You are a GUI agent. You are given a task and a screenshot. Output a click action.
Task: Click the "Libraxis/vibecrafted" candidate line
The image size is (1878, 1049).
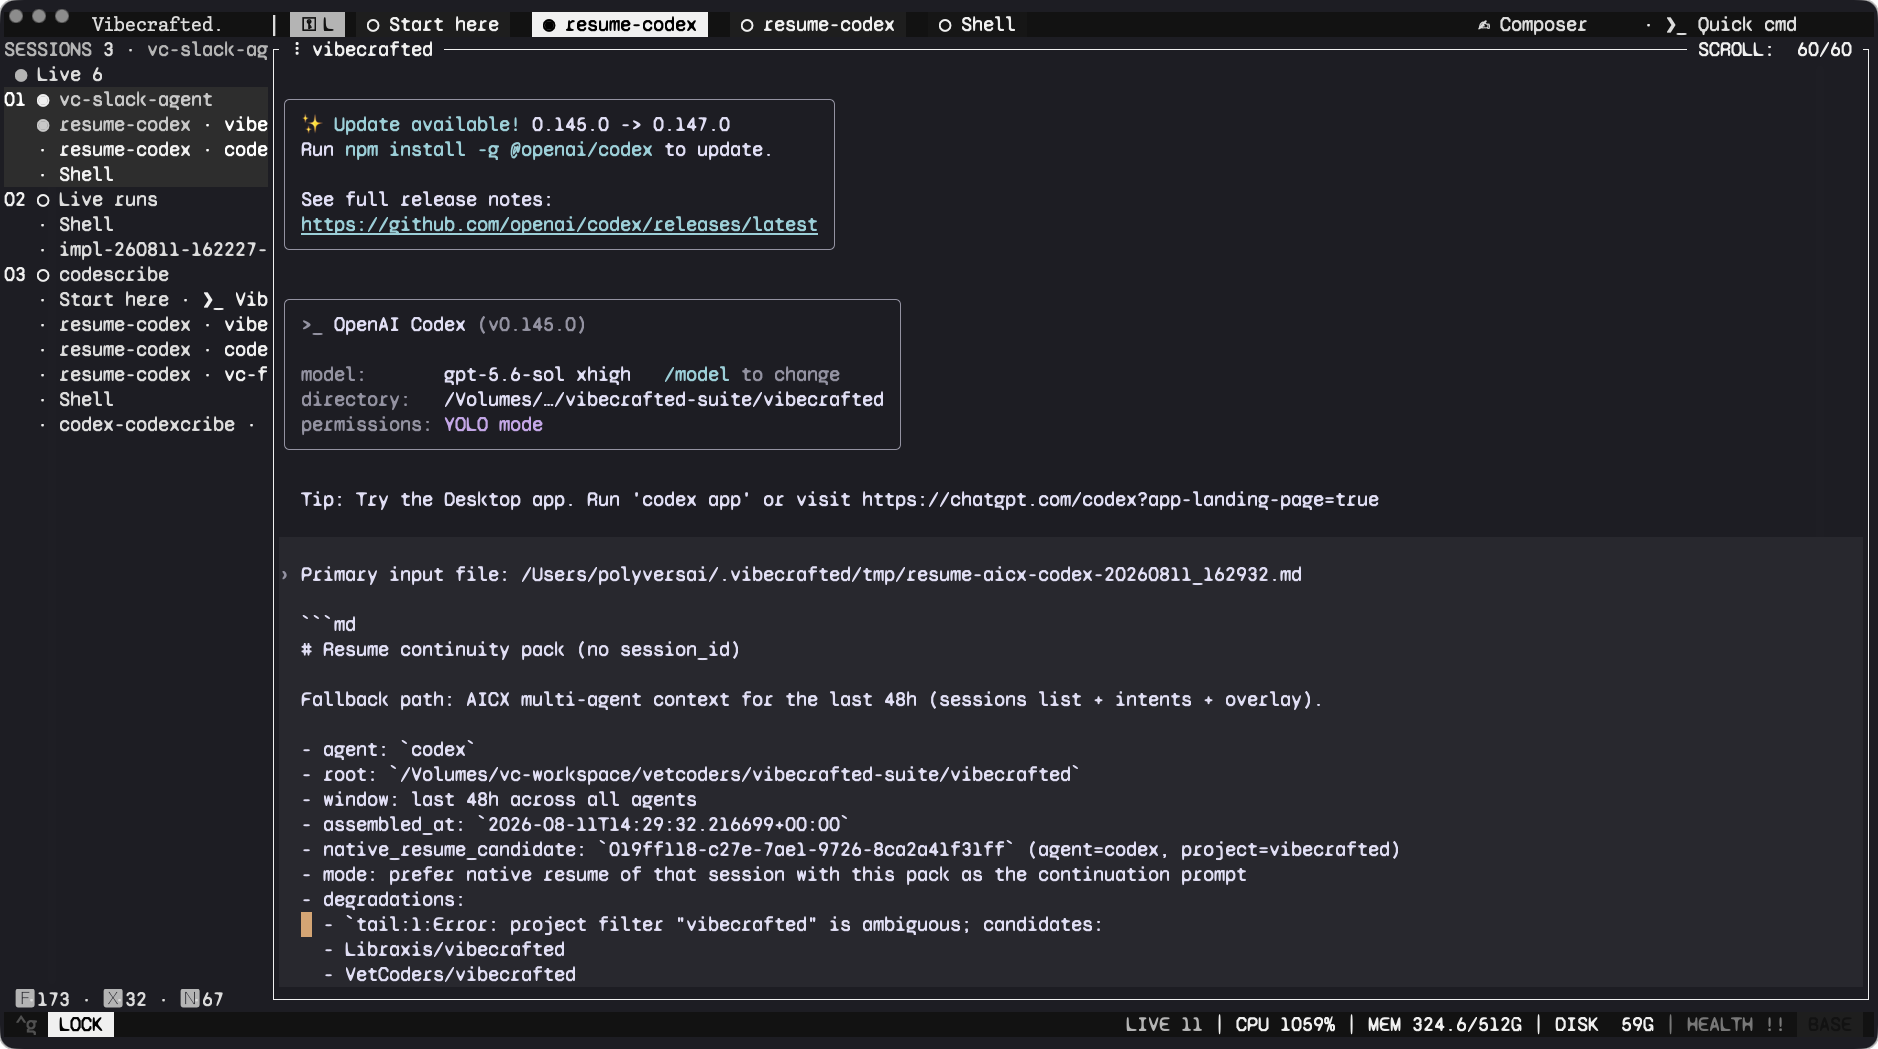point(454,950)
